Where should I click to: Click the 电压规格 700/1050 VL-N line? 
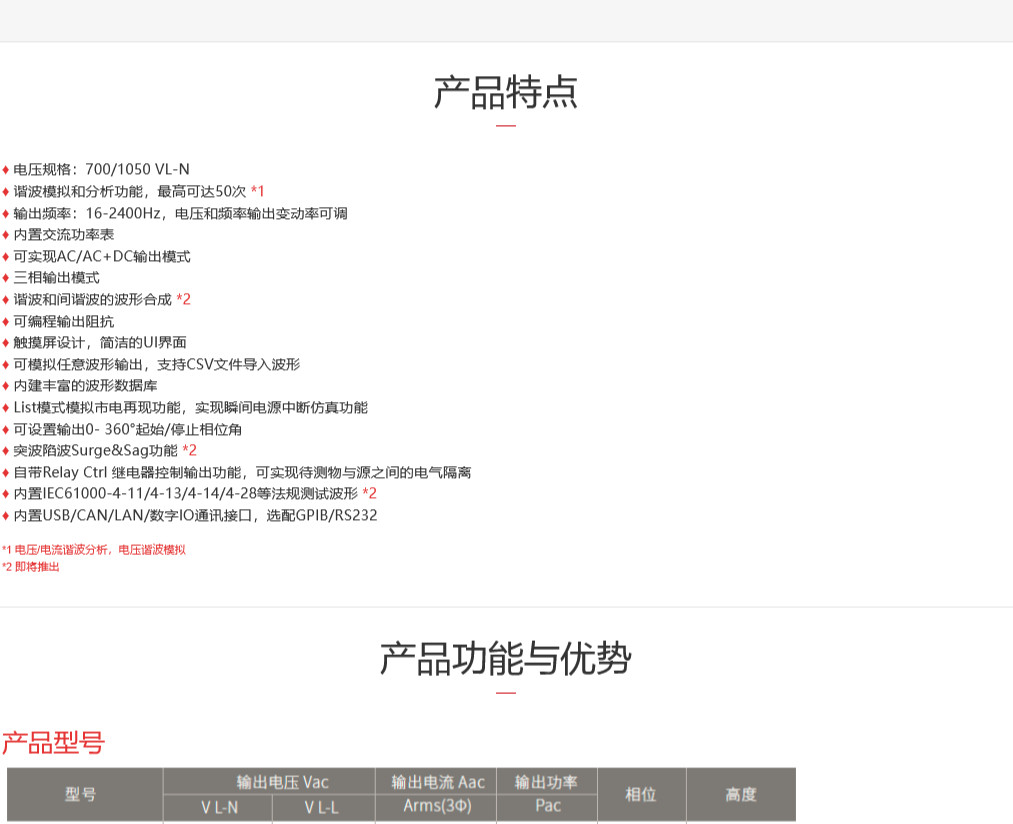100,169
